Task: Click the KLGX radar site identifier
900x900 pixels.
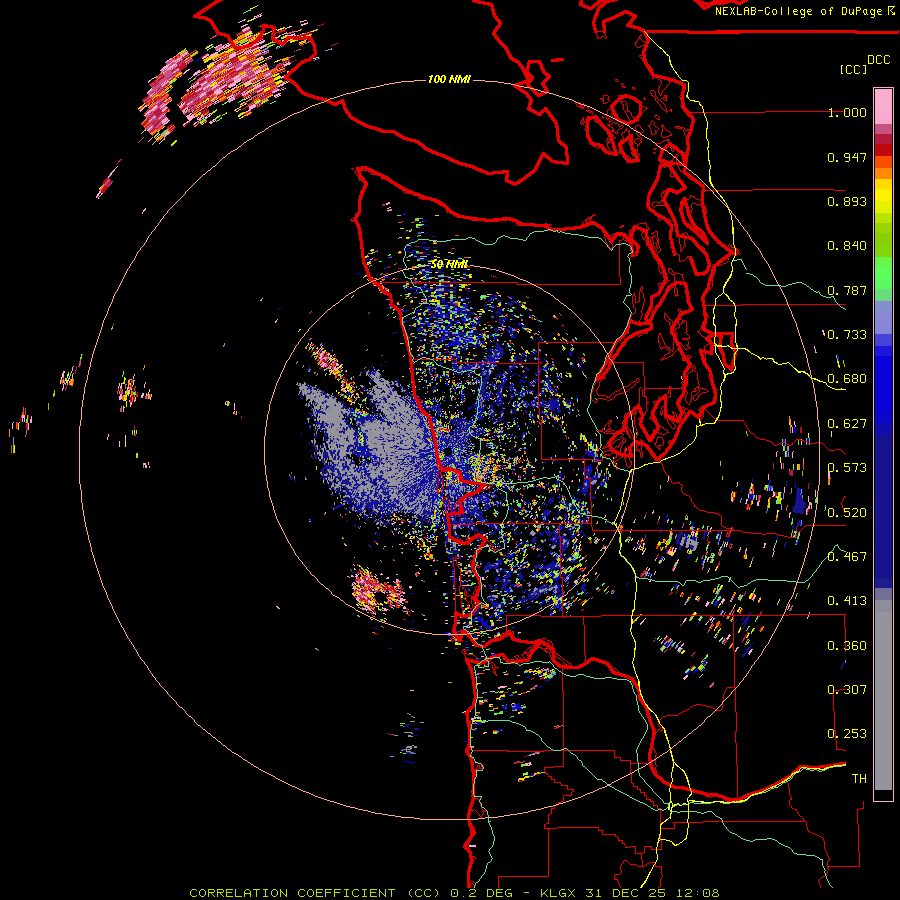Action: (x=560, y=893)
